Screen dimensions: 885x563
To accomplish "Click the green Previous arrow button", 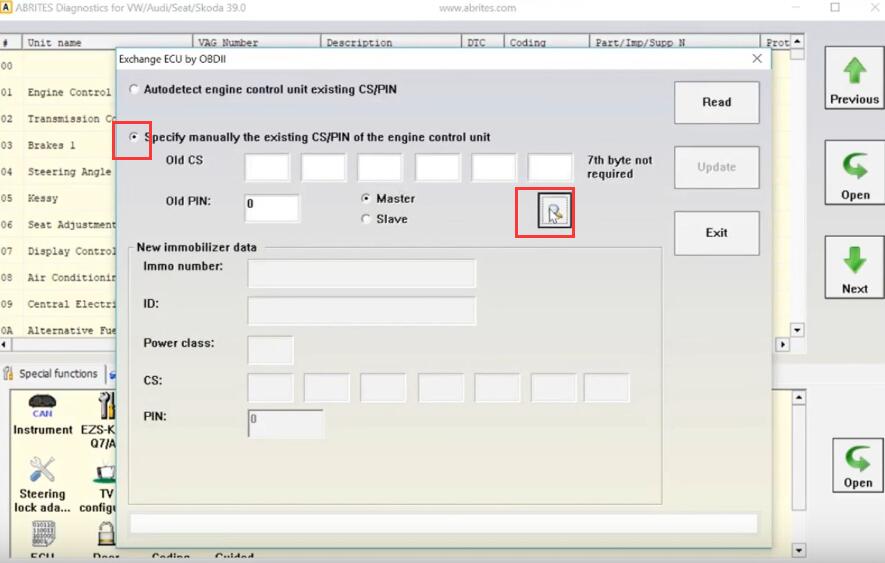I will coord(854,78).
